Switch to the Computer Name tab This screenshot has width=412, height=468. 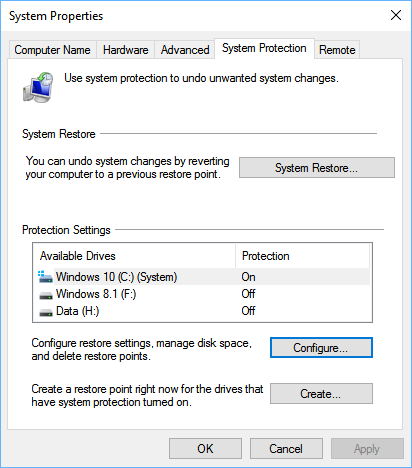(52, 50)
